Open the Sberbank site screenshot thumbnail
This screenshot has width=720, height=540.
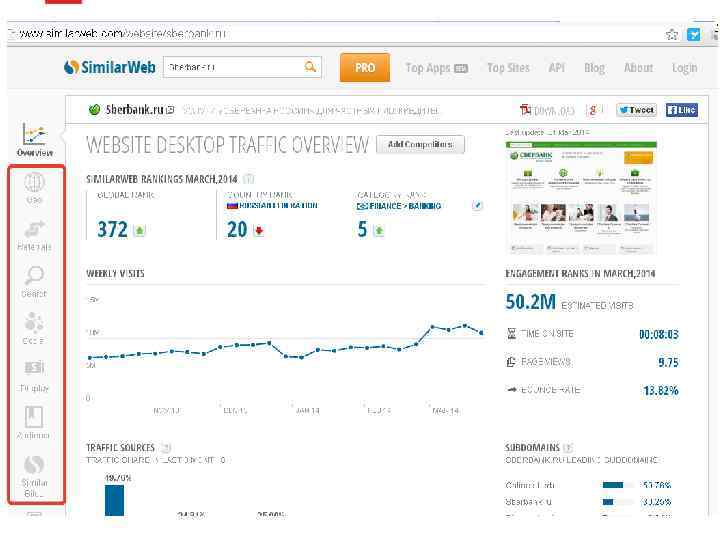[581, 197]
